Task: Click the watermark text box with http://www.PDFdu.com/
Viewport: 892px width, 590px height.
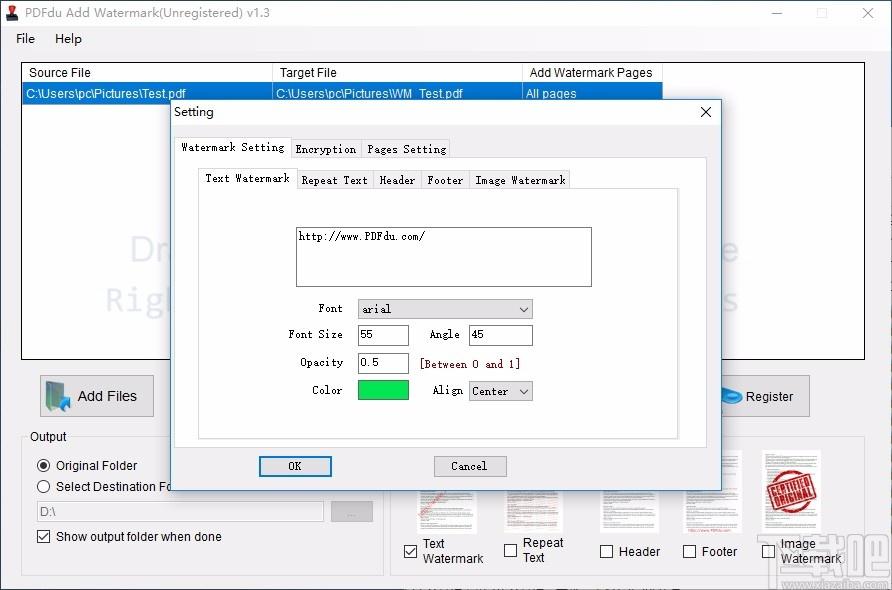Action: click(x=444, y=257)
